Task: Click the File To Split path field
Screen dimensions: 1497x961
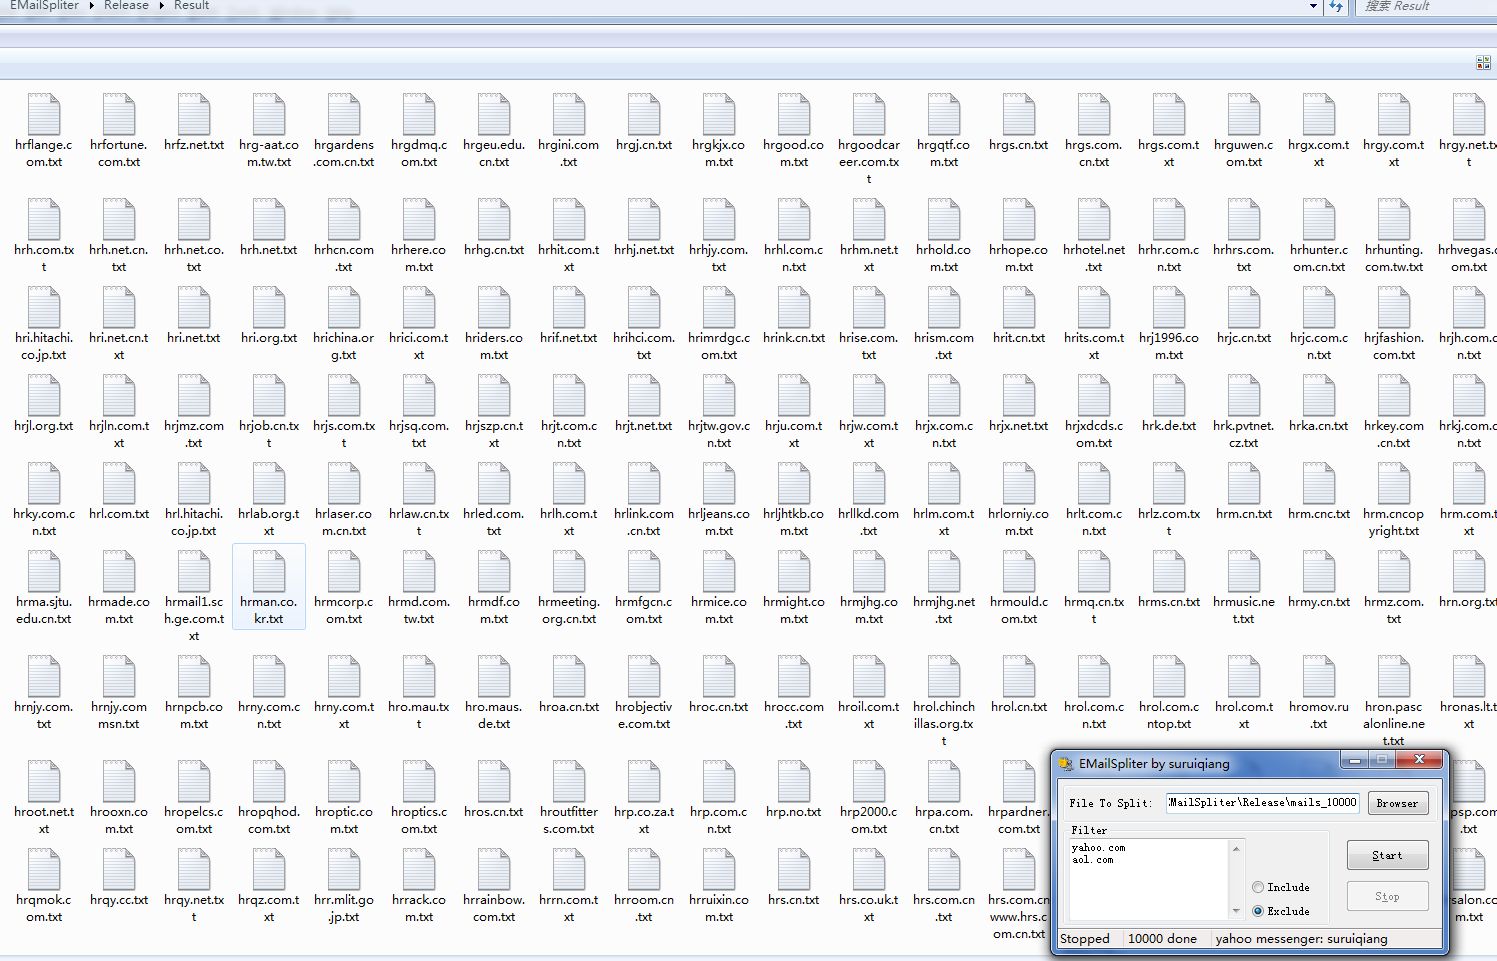Action: (1263, 802)
